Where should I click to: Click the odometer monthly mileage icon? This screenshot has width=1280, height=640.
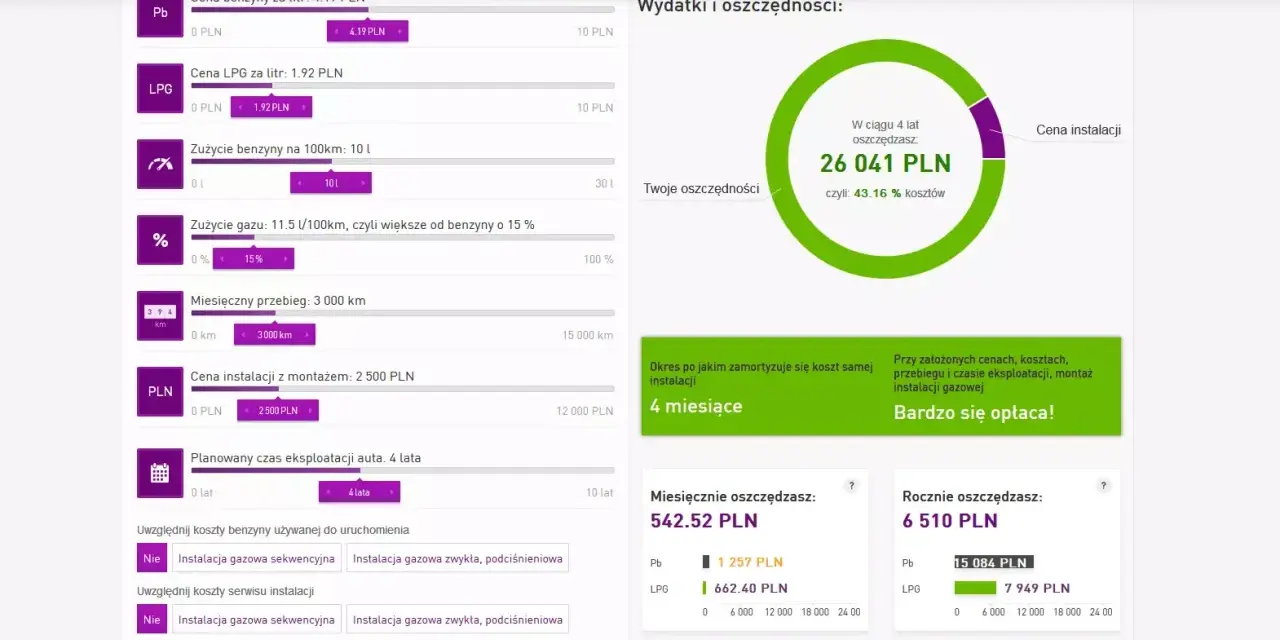tap(160, 316)
